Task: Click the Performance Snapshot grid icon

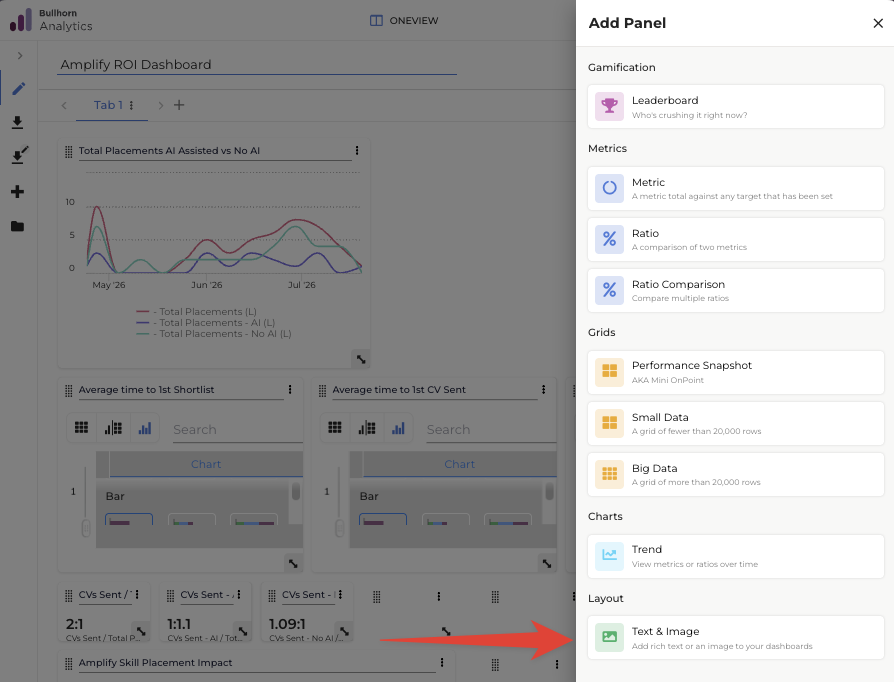Action: tap(609, 372)
